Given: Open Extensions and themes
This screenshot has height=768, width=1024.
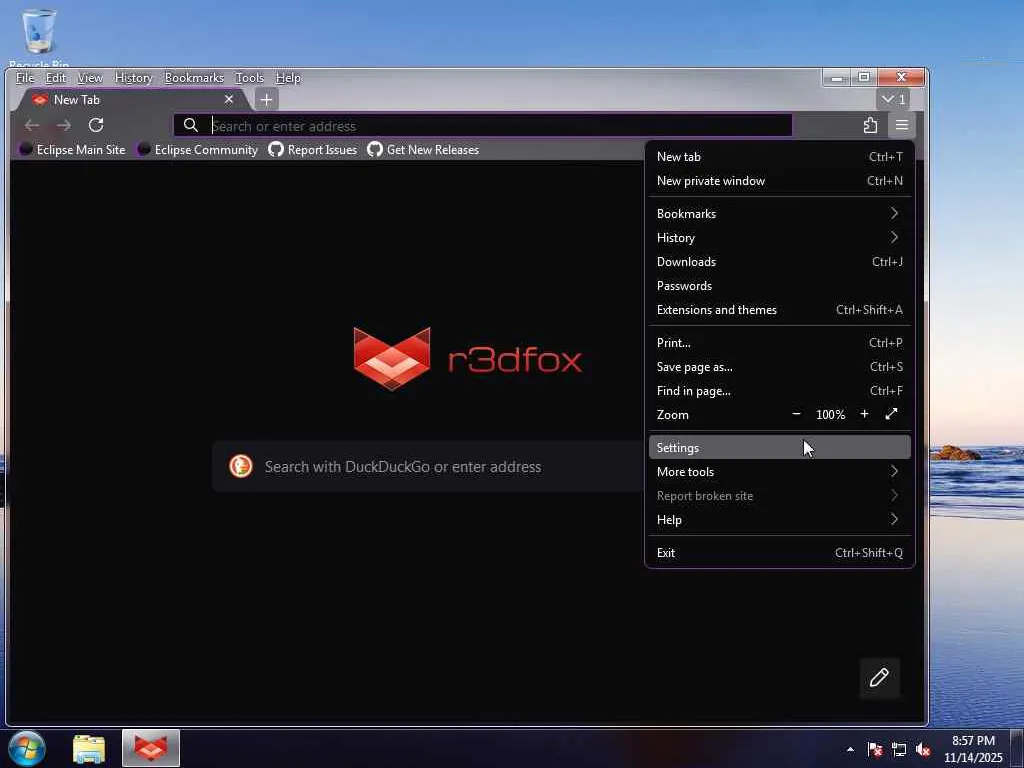Looking at the screenshot, I should point(779,310).
